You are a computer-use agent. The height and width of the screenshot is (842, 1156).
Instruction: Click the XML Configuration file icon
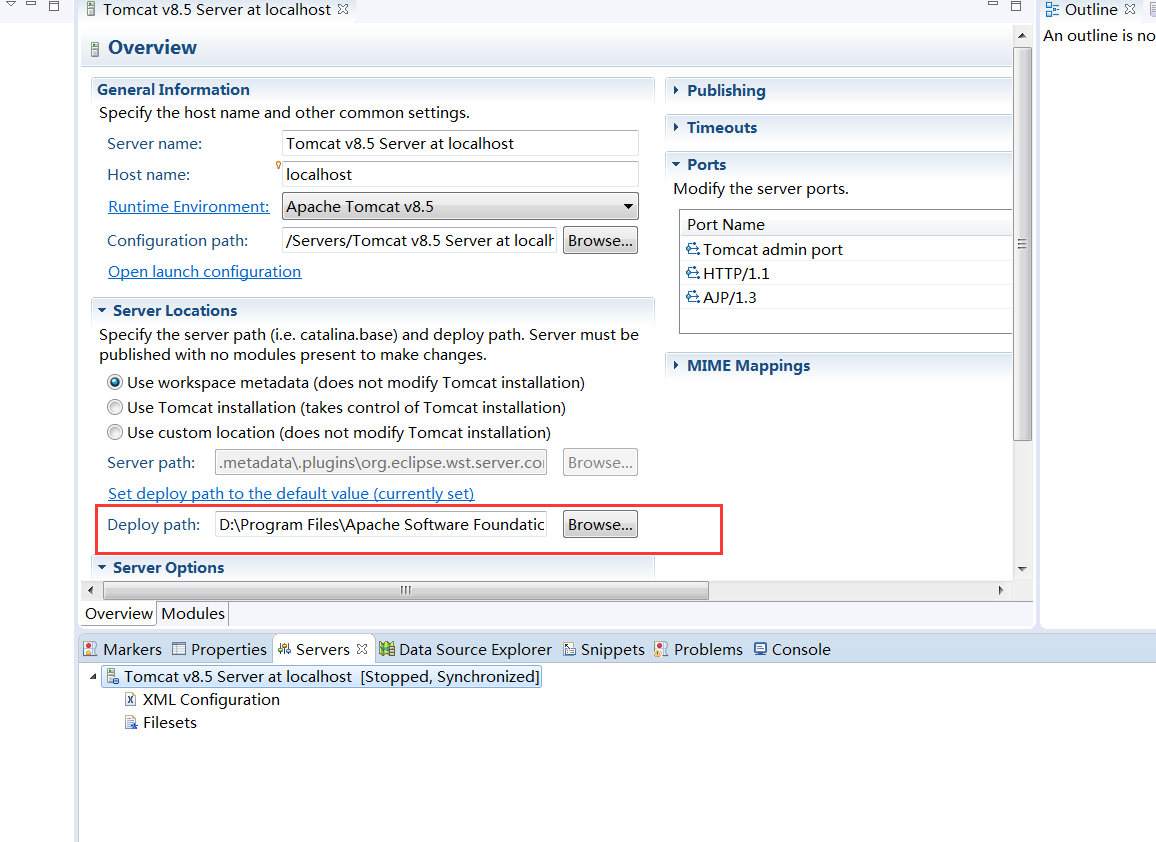[x=130, y=700]
